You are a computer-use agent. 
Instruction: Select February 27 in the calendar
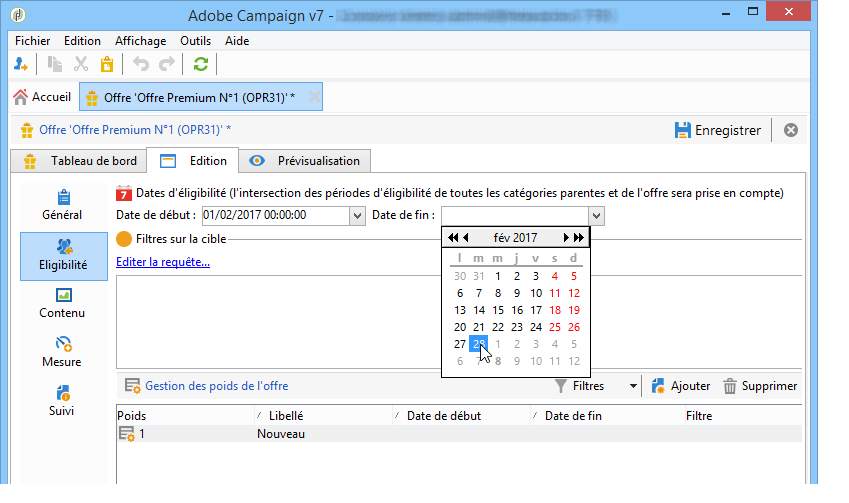click(x=460, y=344)
